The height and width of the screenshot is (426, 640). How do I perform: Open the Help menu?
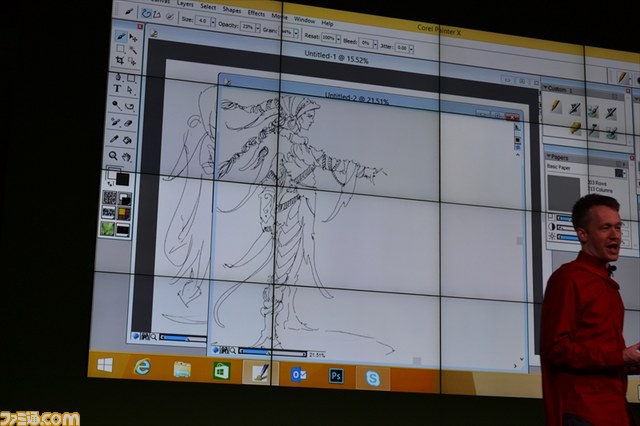pyautogui.click(x=327, y=23)
